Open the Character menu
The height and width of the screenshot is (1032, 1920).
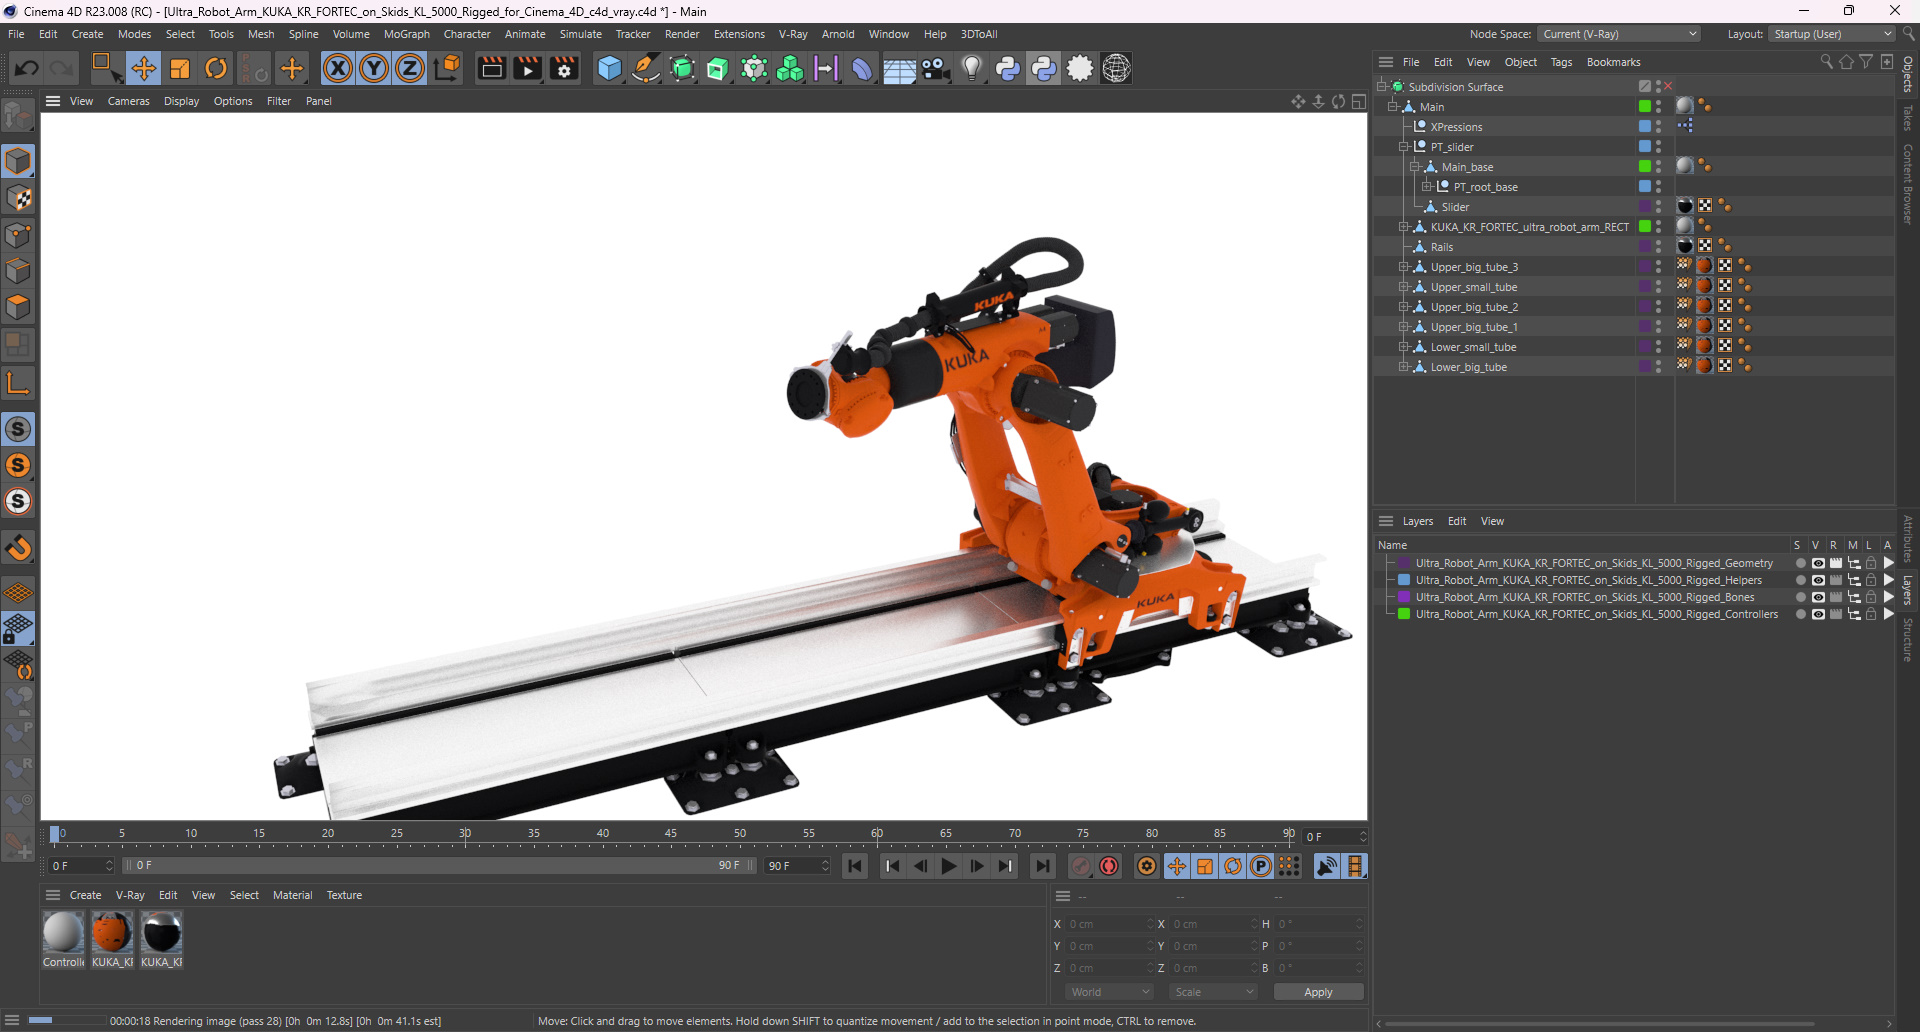tap(467, 34)
